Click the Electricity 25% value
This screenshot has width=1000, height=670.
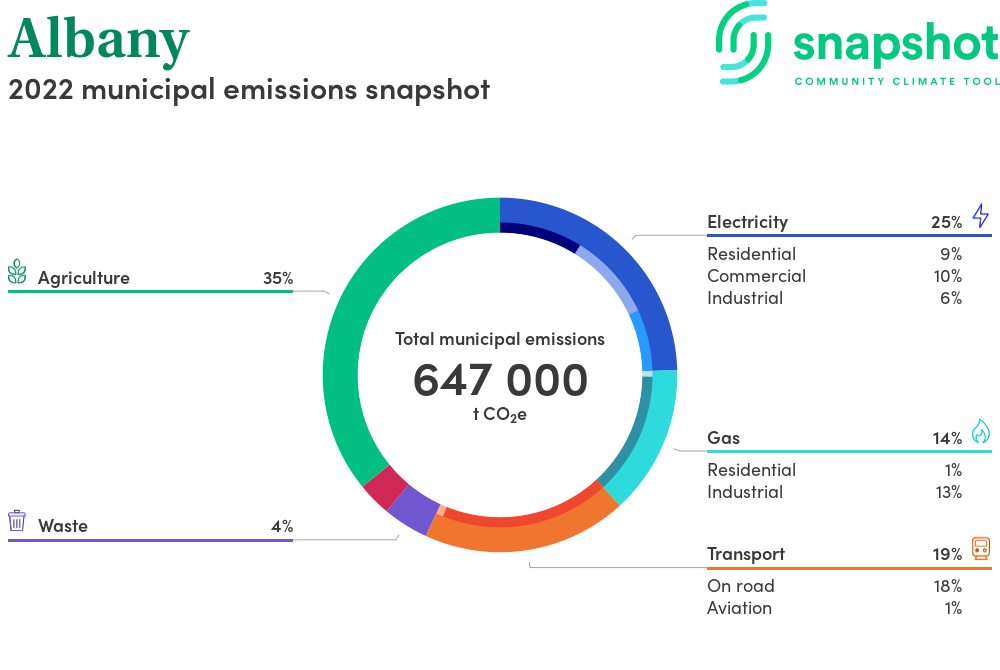pyautogui.click(x=946, y=222)
